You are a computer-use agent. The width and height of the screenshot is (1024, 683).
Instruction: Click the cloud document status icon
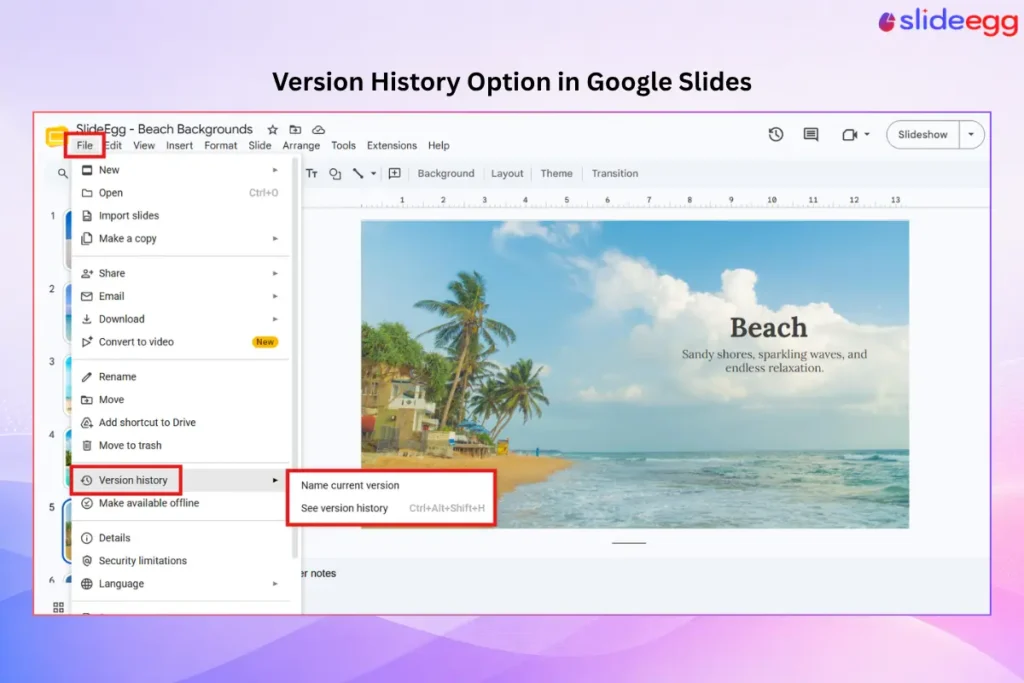click(318, 129)
